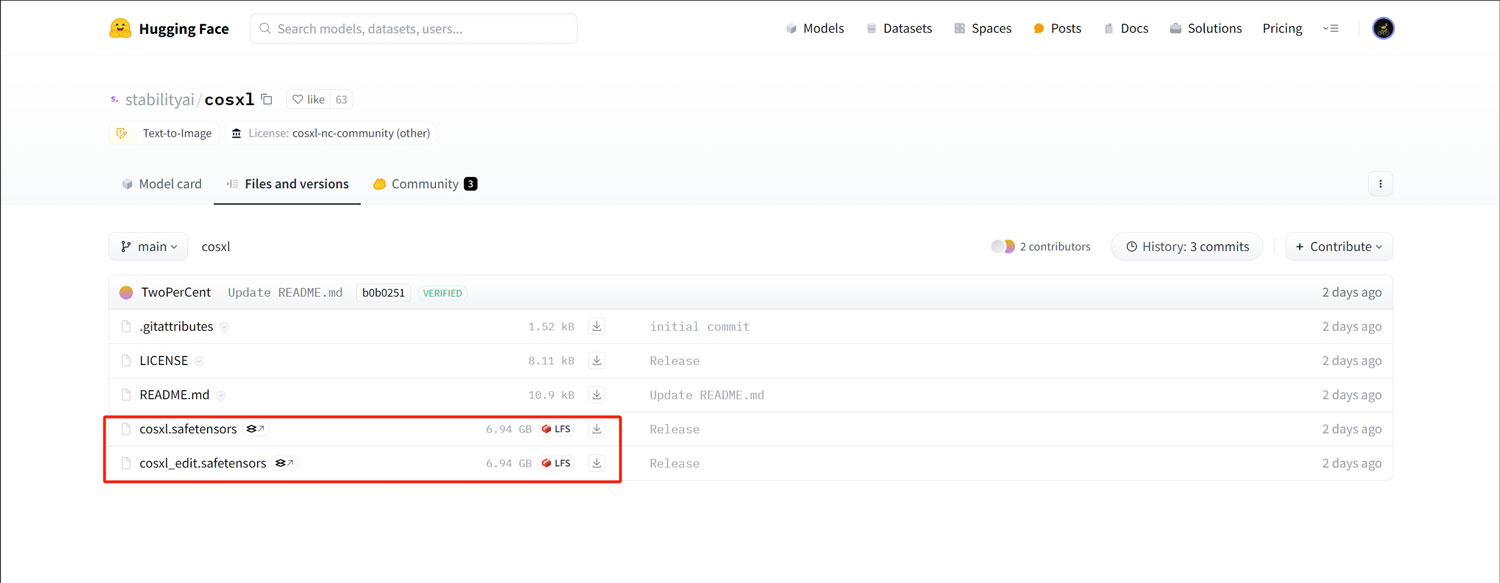This screenshot has width=1500, height=583.
Task: Open the user profile avatar
Action: (x=1383, y=29)
